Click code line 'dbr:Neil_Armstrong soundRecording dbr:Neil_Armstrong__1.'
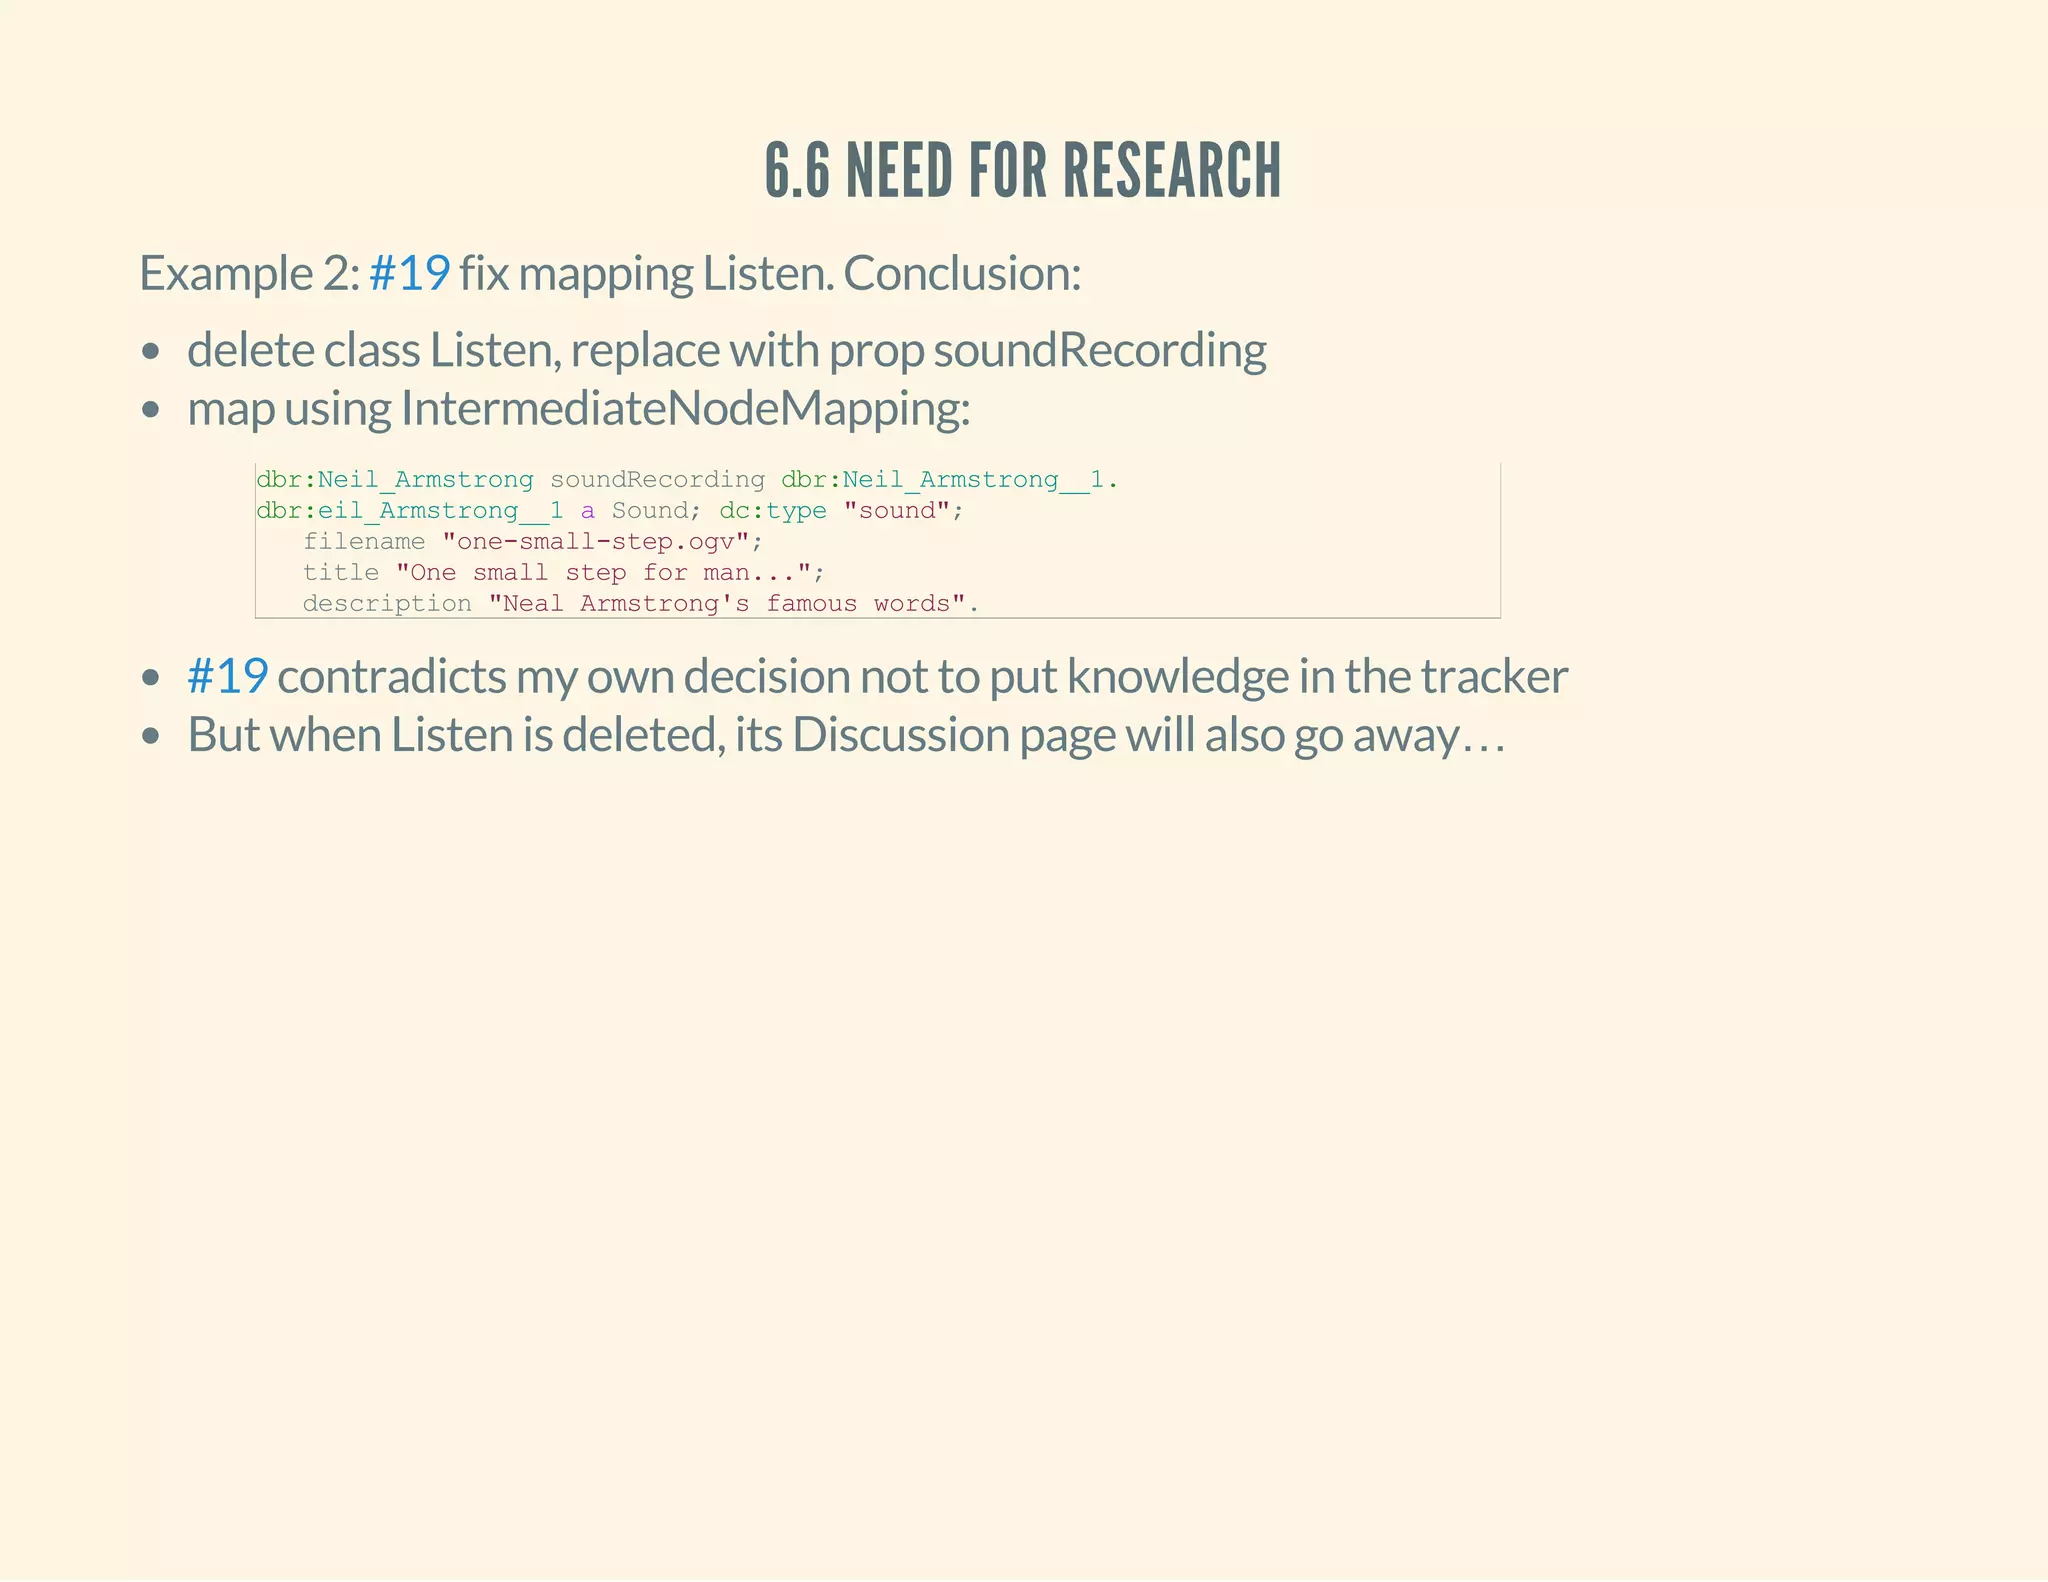The height and width of the screenshot is (1582, 2048). (x=687, y=480)
